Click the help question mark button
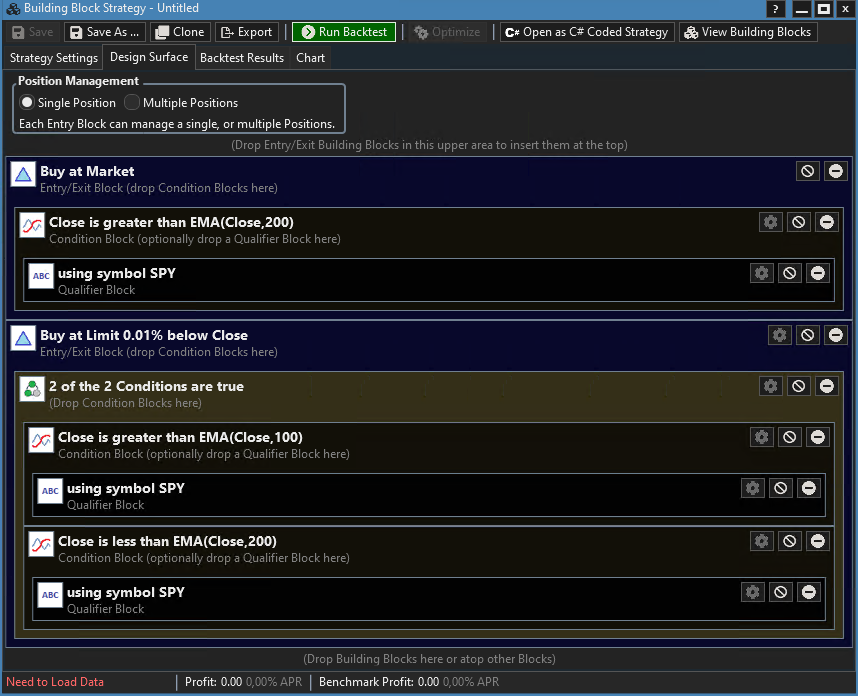Screen dimensions: 858x696 click(x=775, y=9)
